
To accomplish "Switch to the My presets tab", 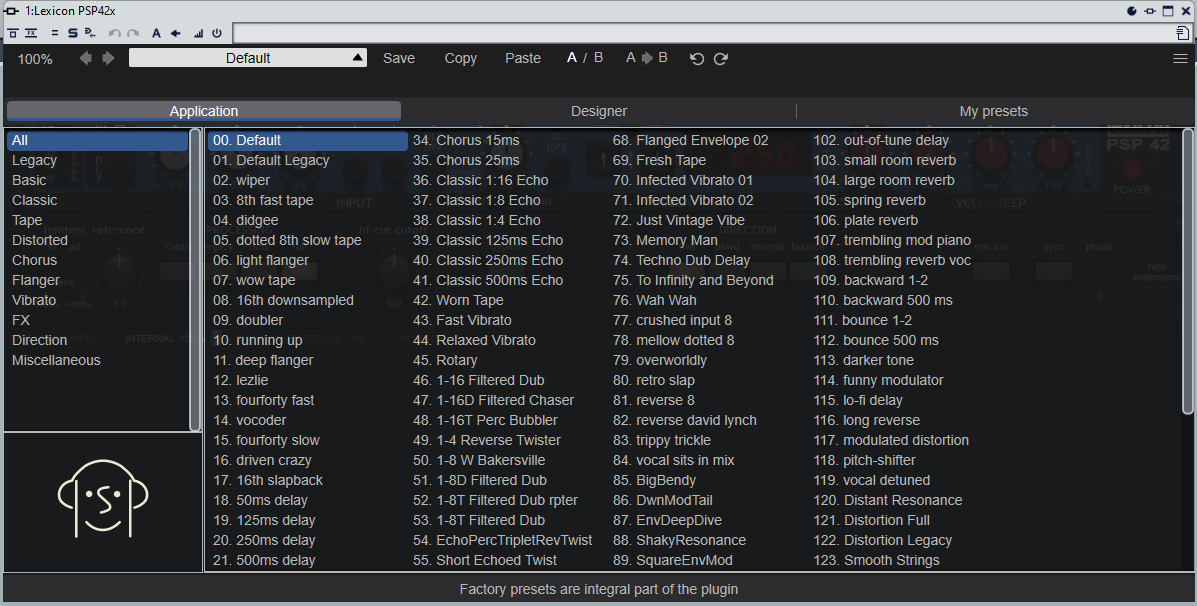I will (994, 111).
